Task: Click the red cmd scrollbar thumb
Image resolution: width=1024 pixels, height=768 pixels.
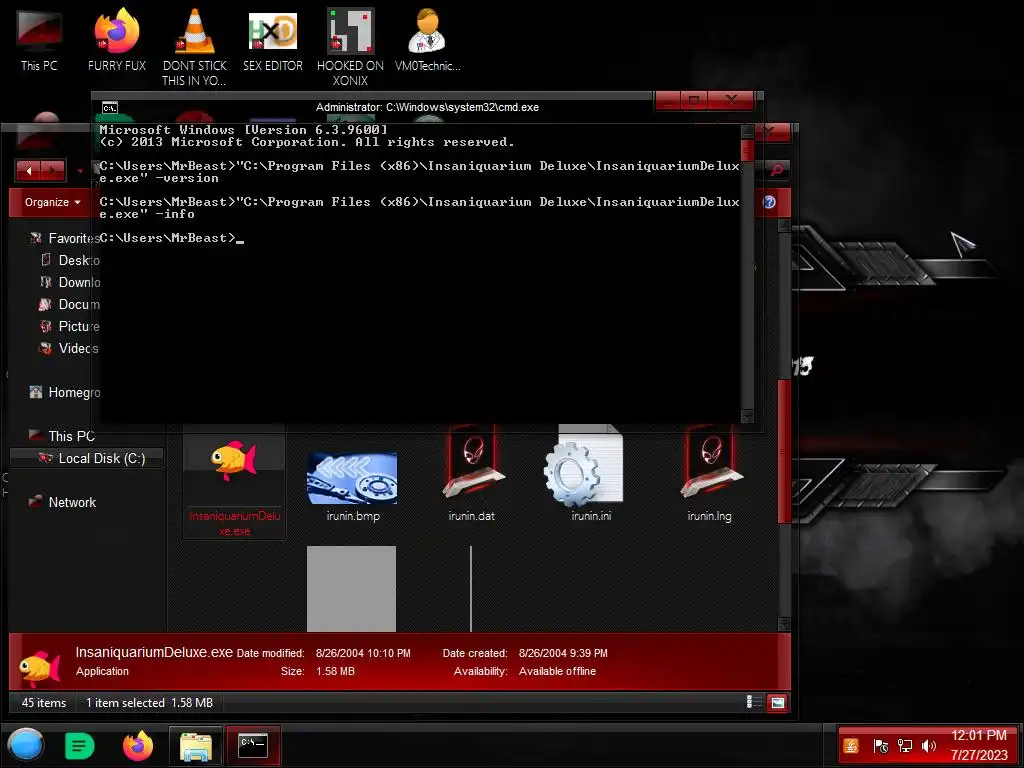Action: click(748, 150)
